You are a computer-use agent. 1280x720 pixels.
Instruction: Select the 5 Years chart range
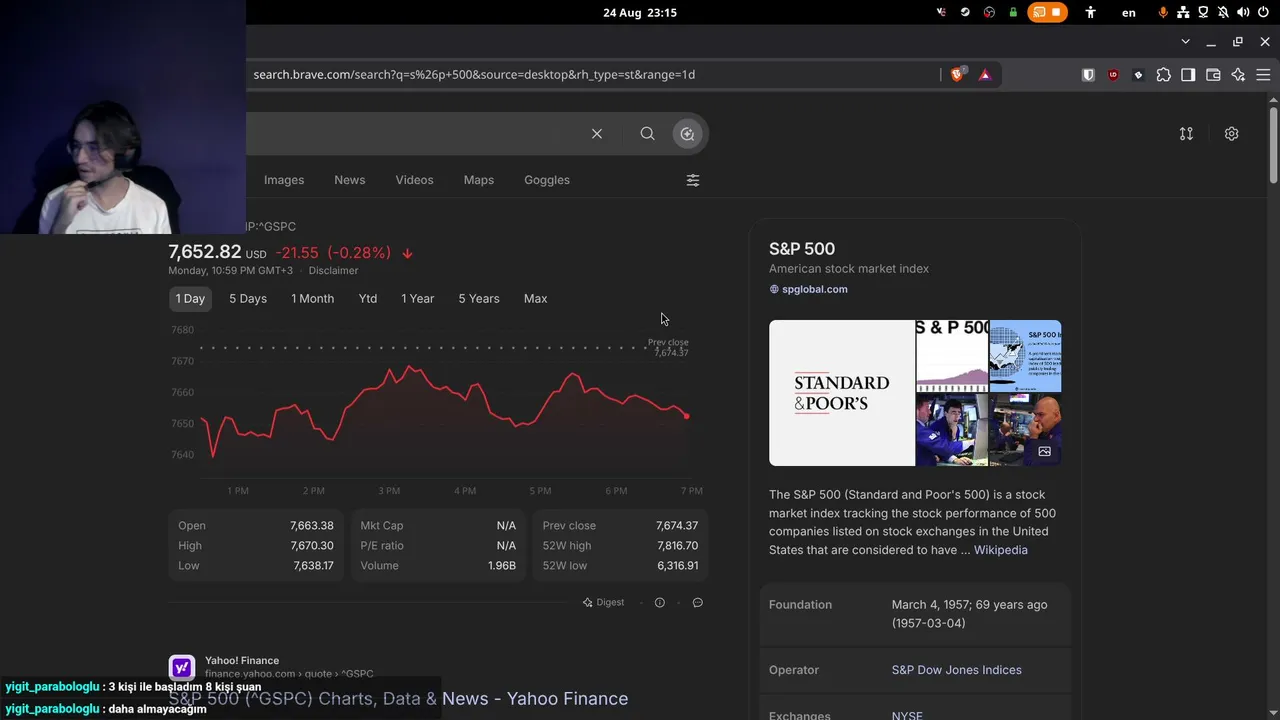pyautogui.click(x=479, y=299)
